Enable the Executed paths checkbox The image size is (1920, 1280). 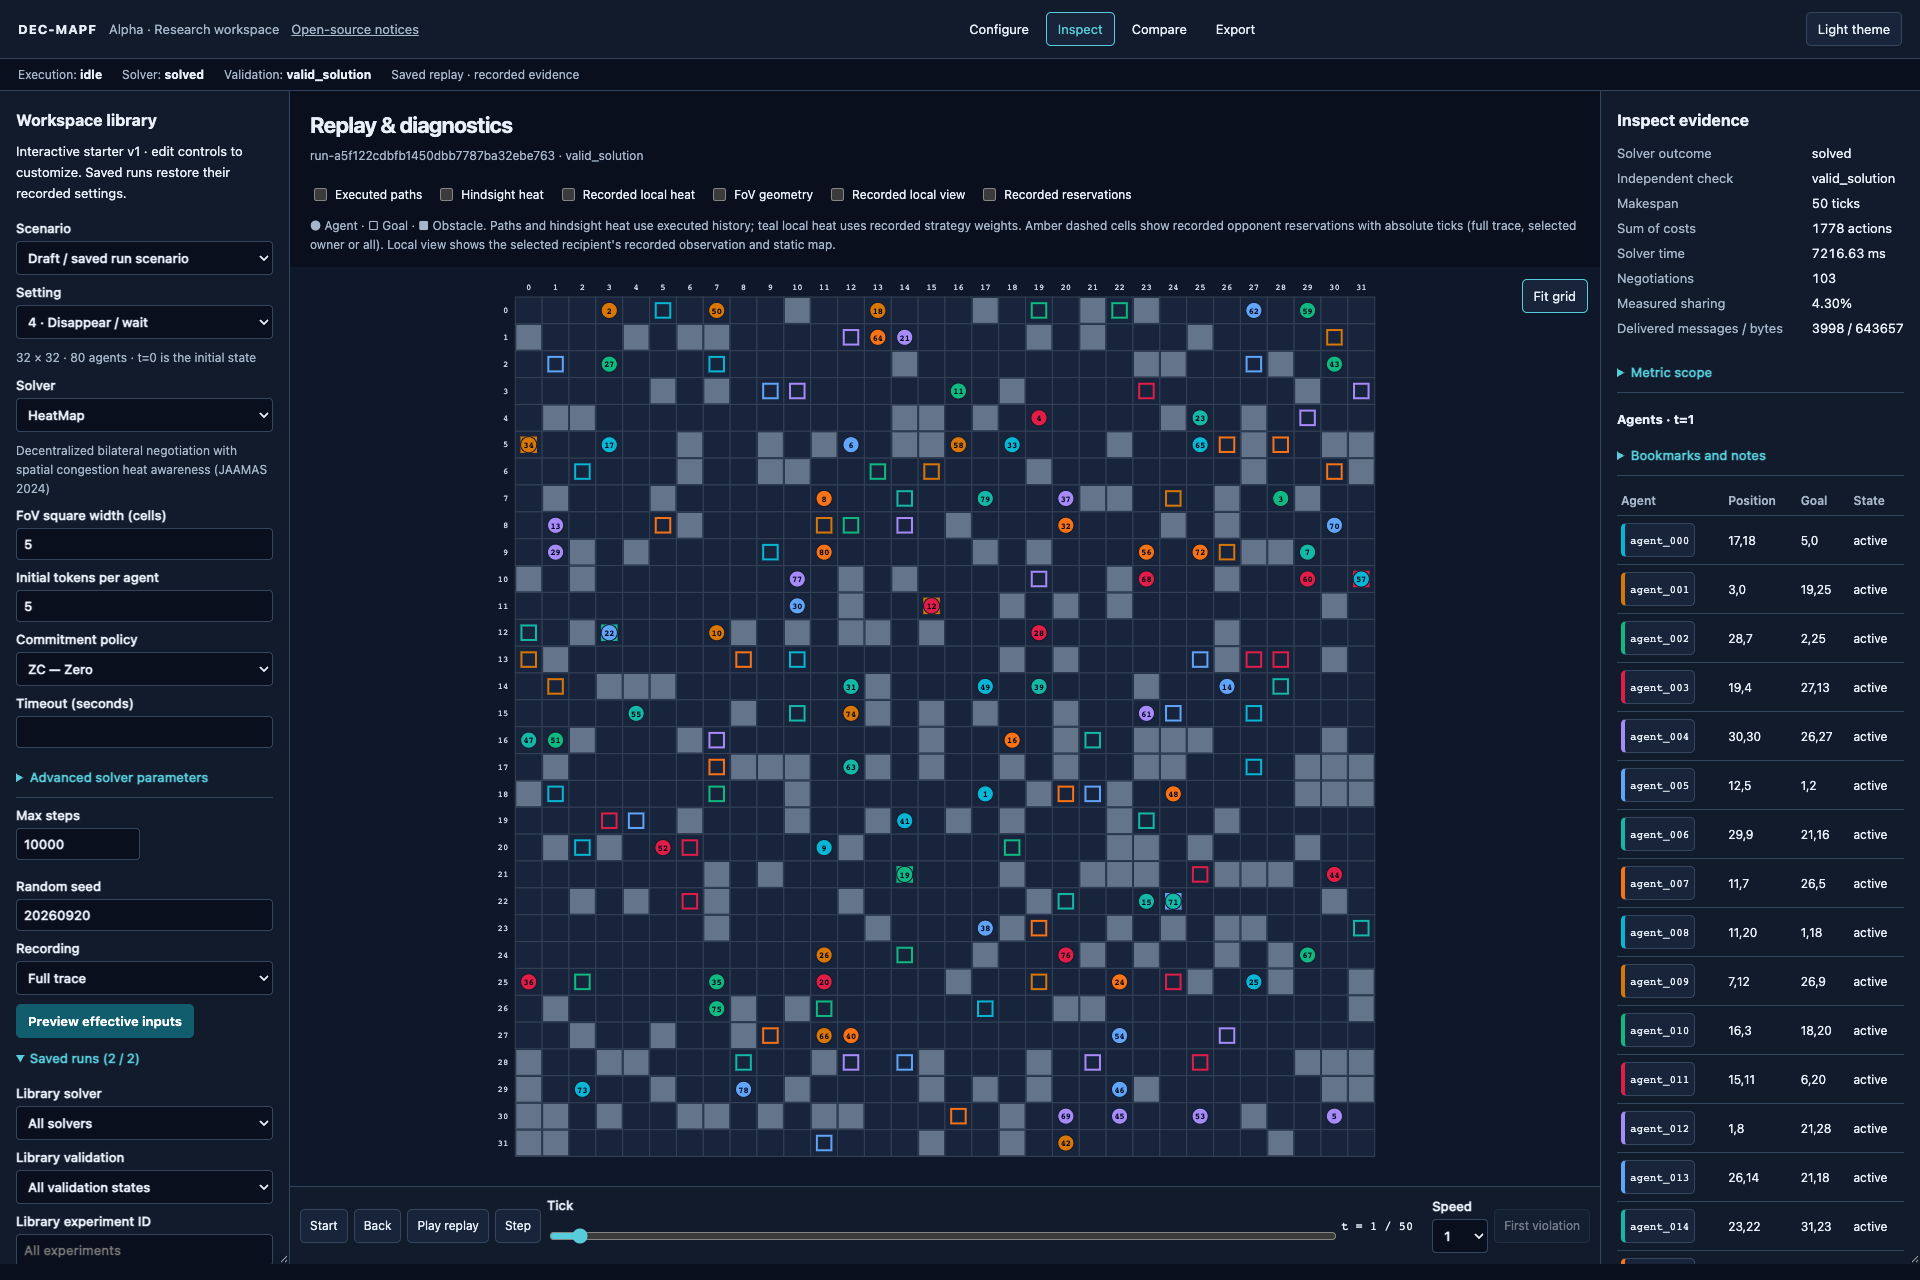[321, 195]
